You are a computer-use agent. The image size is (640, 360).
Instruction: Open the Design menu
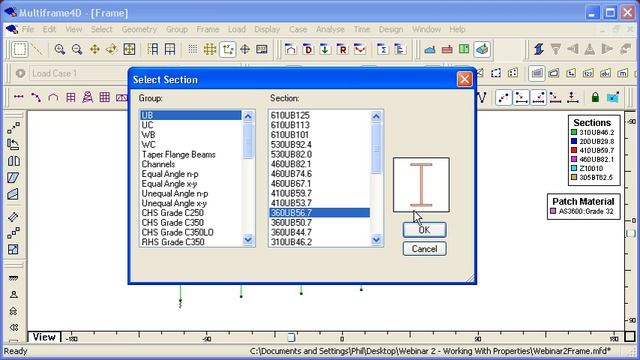[x=391, y=29]
